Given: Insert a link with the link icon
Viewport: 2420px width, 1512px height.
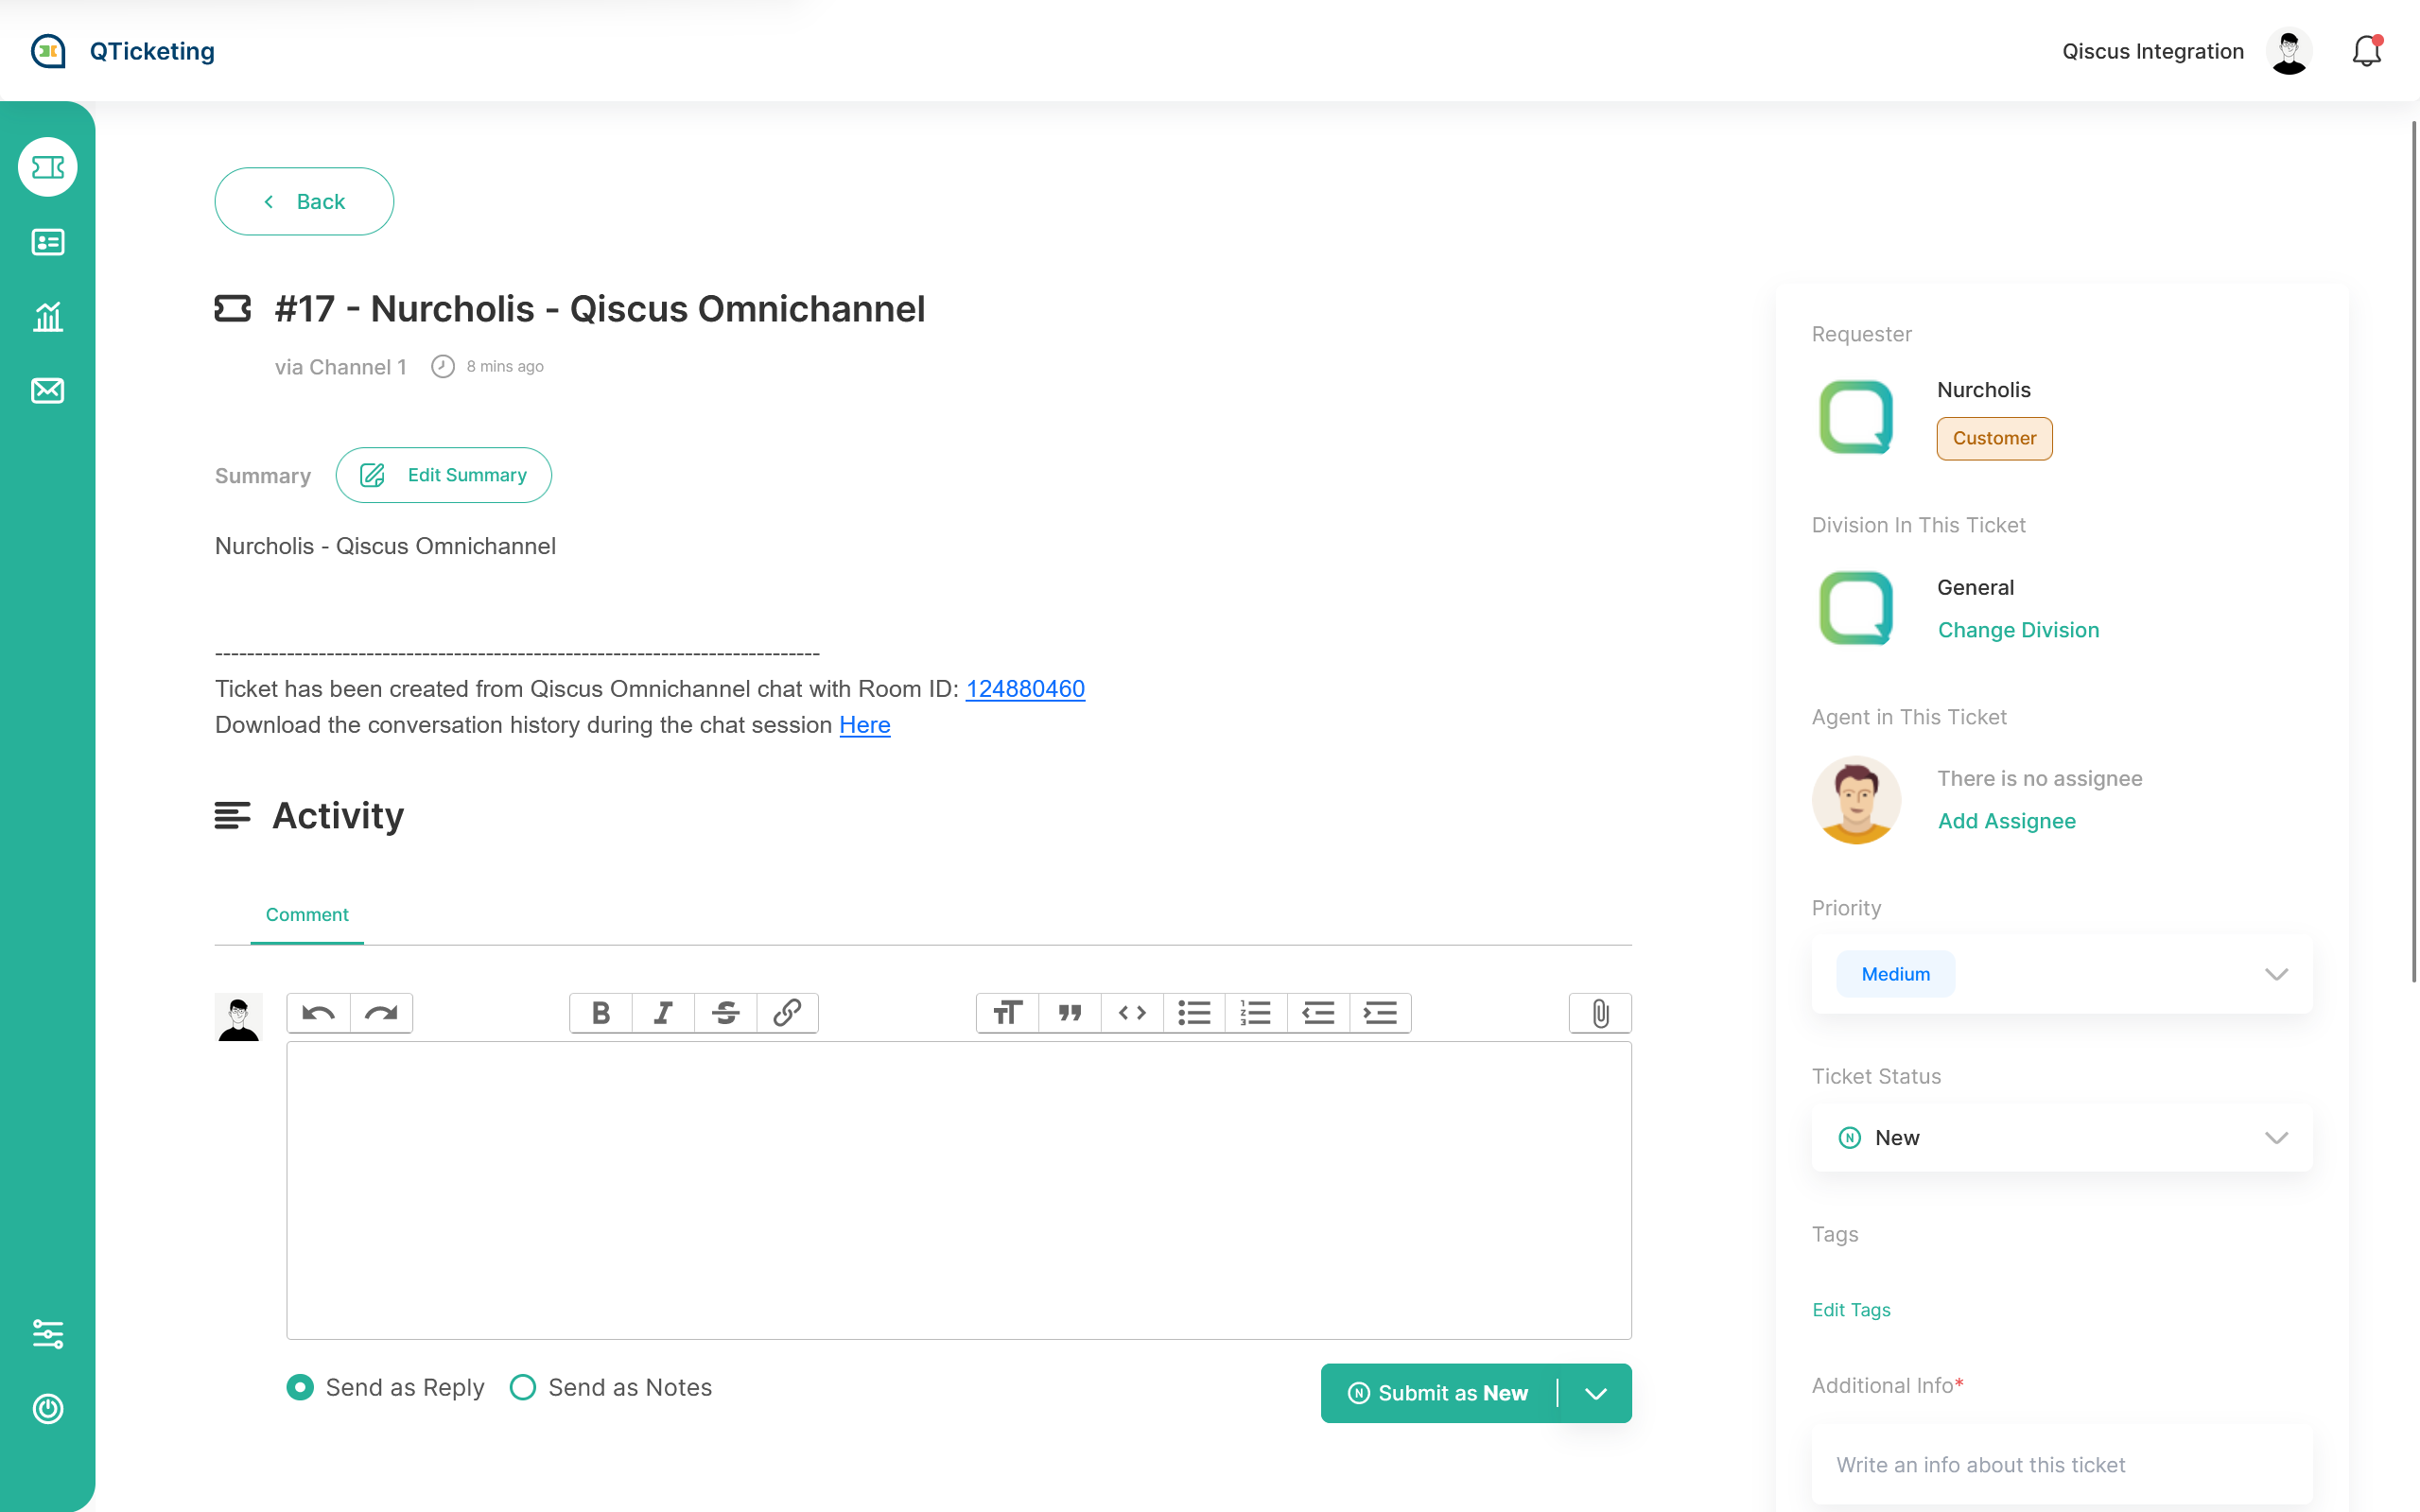Looking at the screenshot, I should pyautogui.click(x=787, y=1013).
